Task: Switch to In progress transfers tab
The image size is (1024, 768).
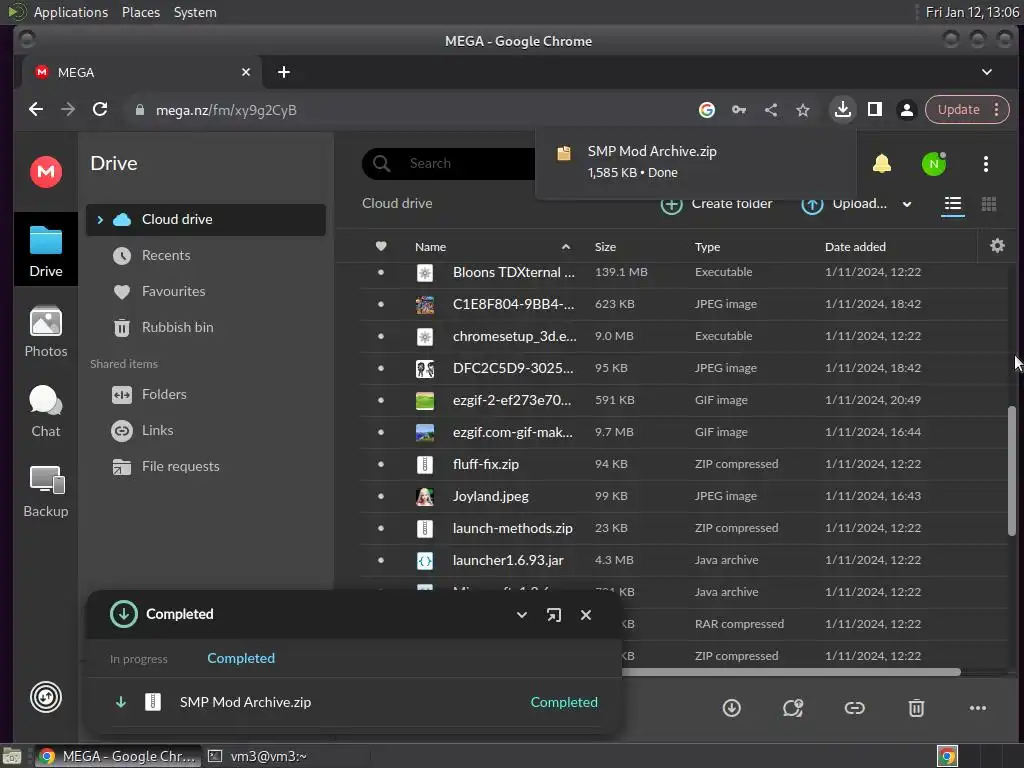Action: (x=138, y=659)
